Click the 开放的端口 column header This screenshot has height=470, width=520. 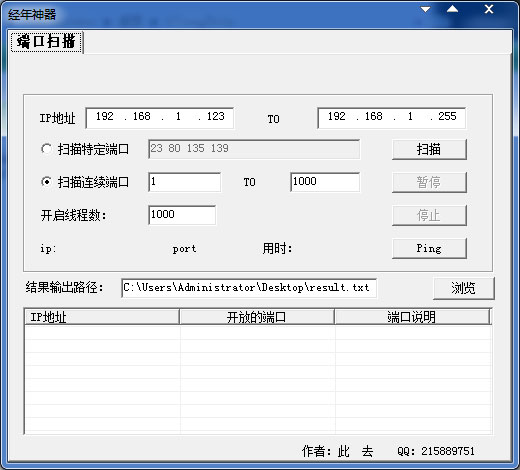(257, 317)
